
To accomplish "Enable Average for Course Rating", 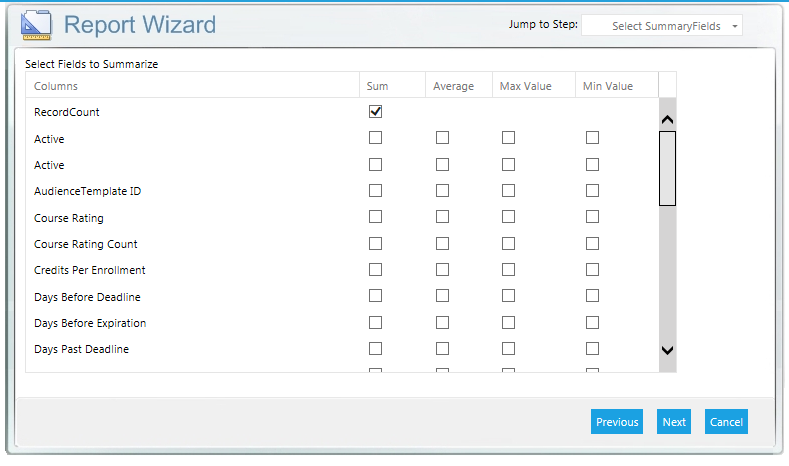I will (x=442, y=217).
